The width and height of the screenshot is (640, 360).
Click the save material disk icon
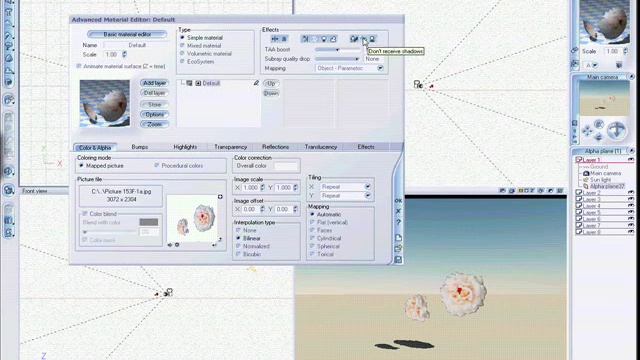(x=398, y=260)
